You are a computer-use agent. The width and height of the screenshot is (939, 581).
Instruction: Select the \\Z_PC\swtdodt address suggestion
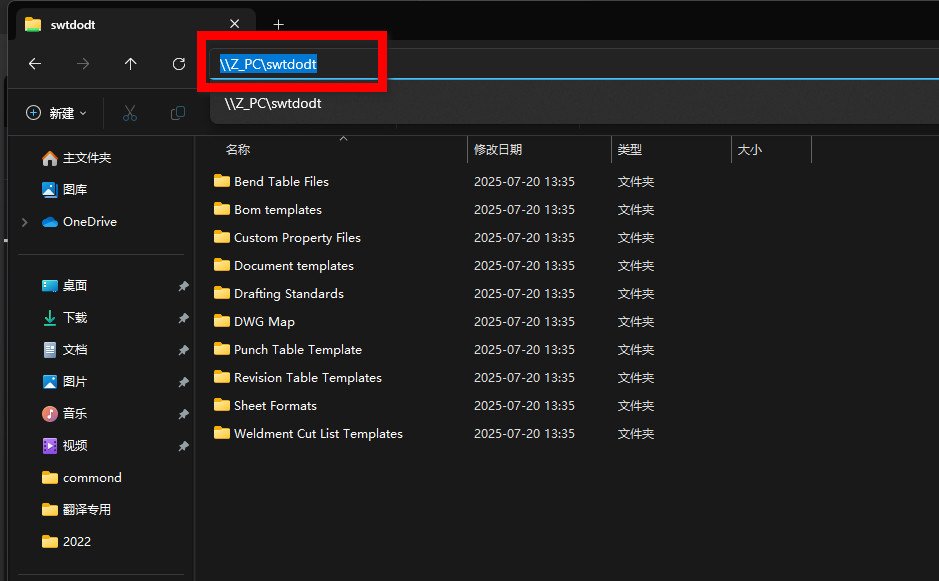(273, 103)
